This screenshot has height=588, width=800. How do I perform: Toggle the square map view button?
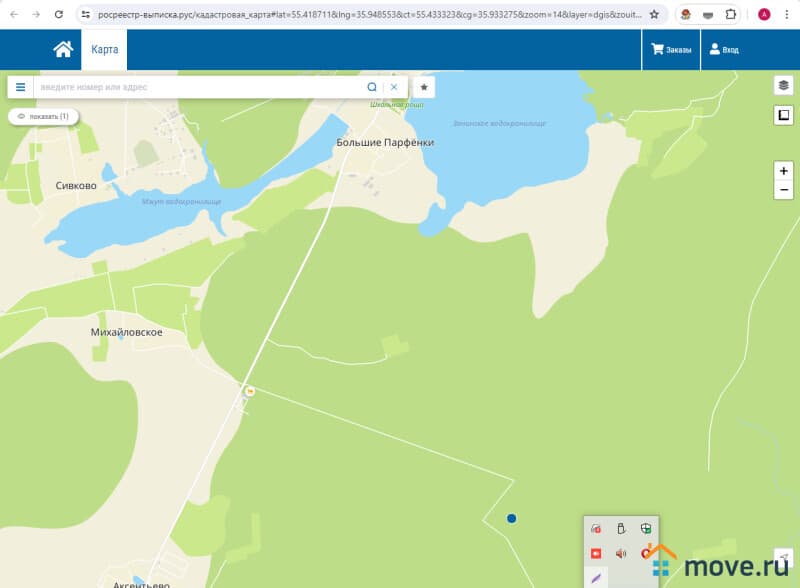[784, 115]
